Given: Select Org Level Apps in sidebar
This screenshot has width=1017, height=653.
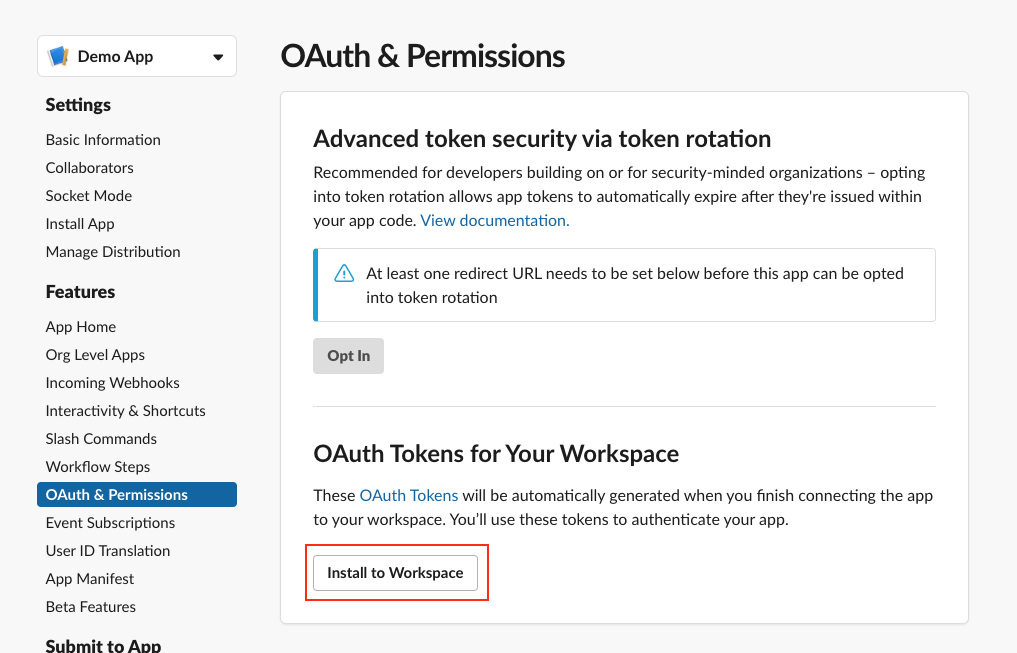Looking at the screenshot, I should [x=95, y=355].
